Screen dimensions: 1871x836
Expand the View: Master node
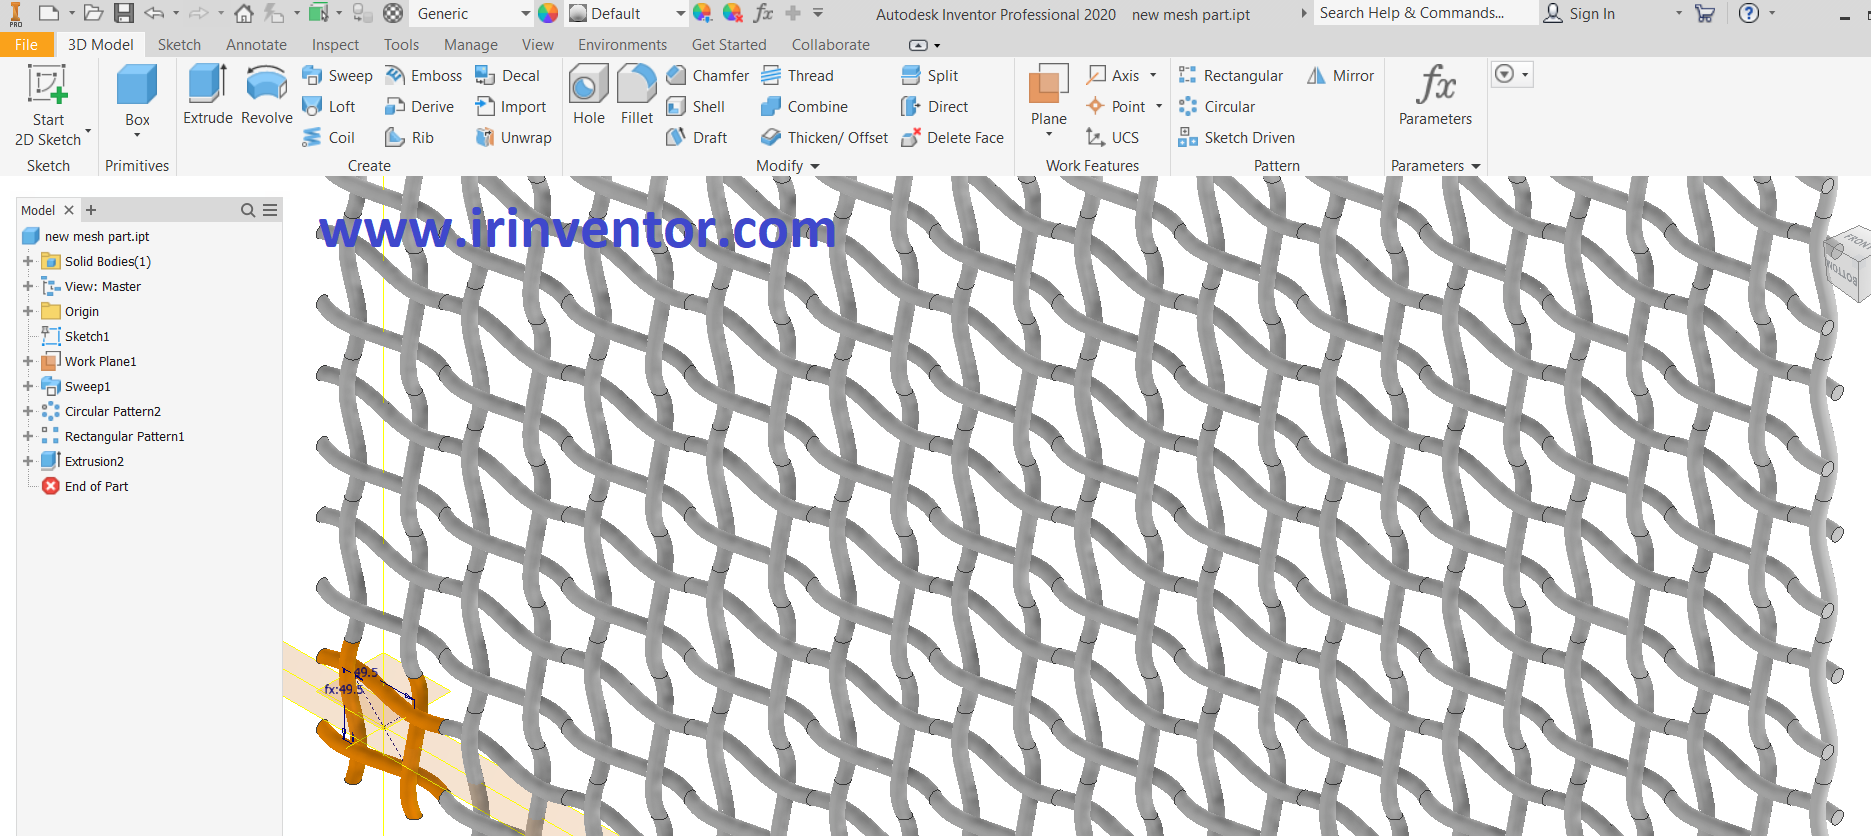point(28,286)
